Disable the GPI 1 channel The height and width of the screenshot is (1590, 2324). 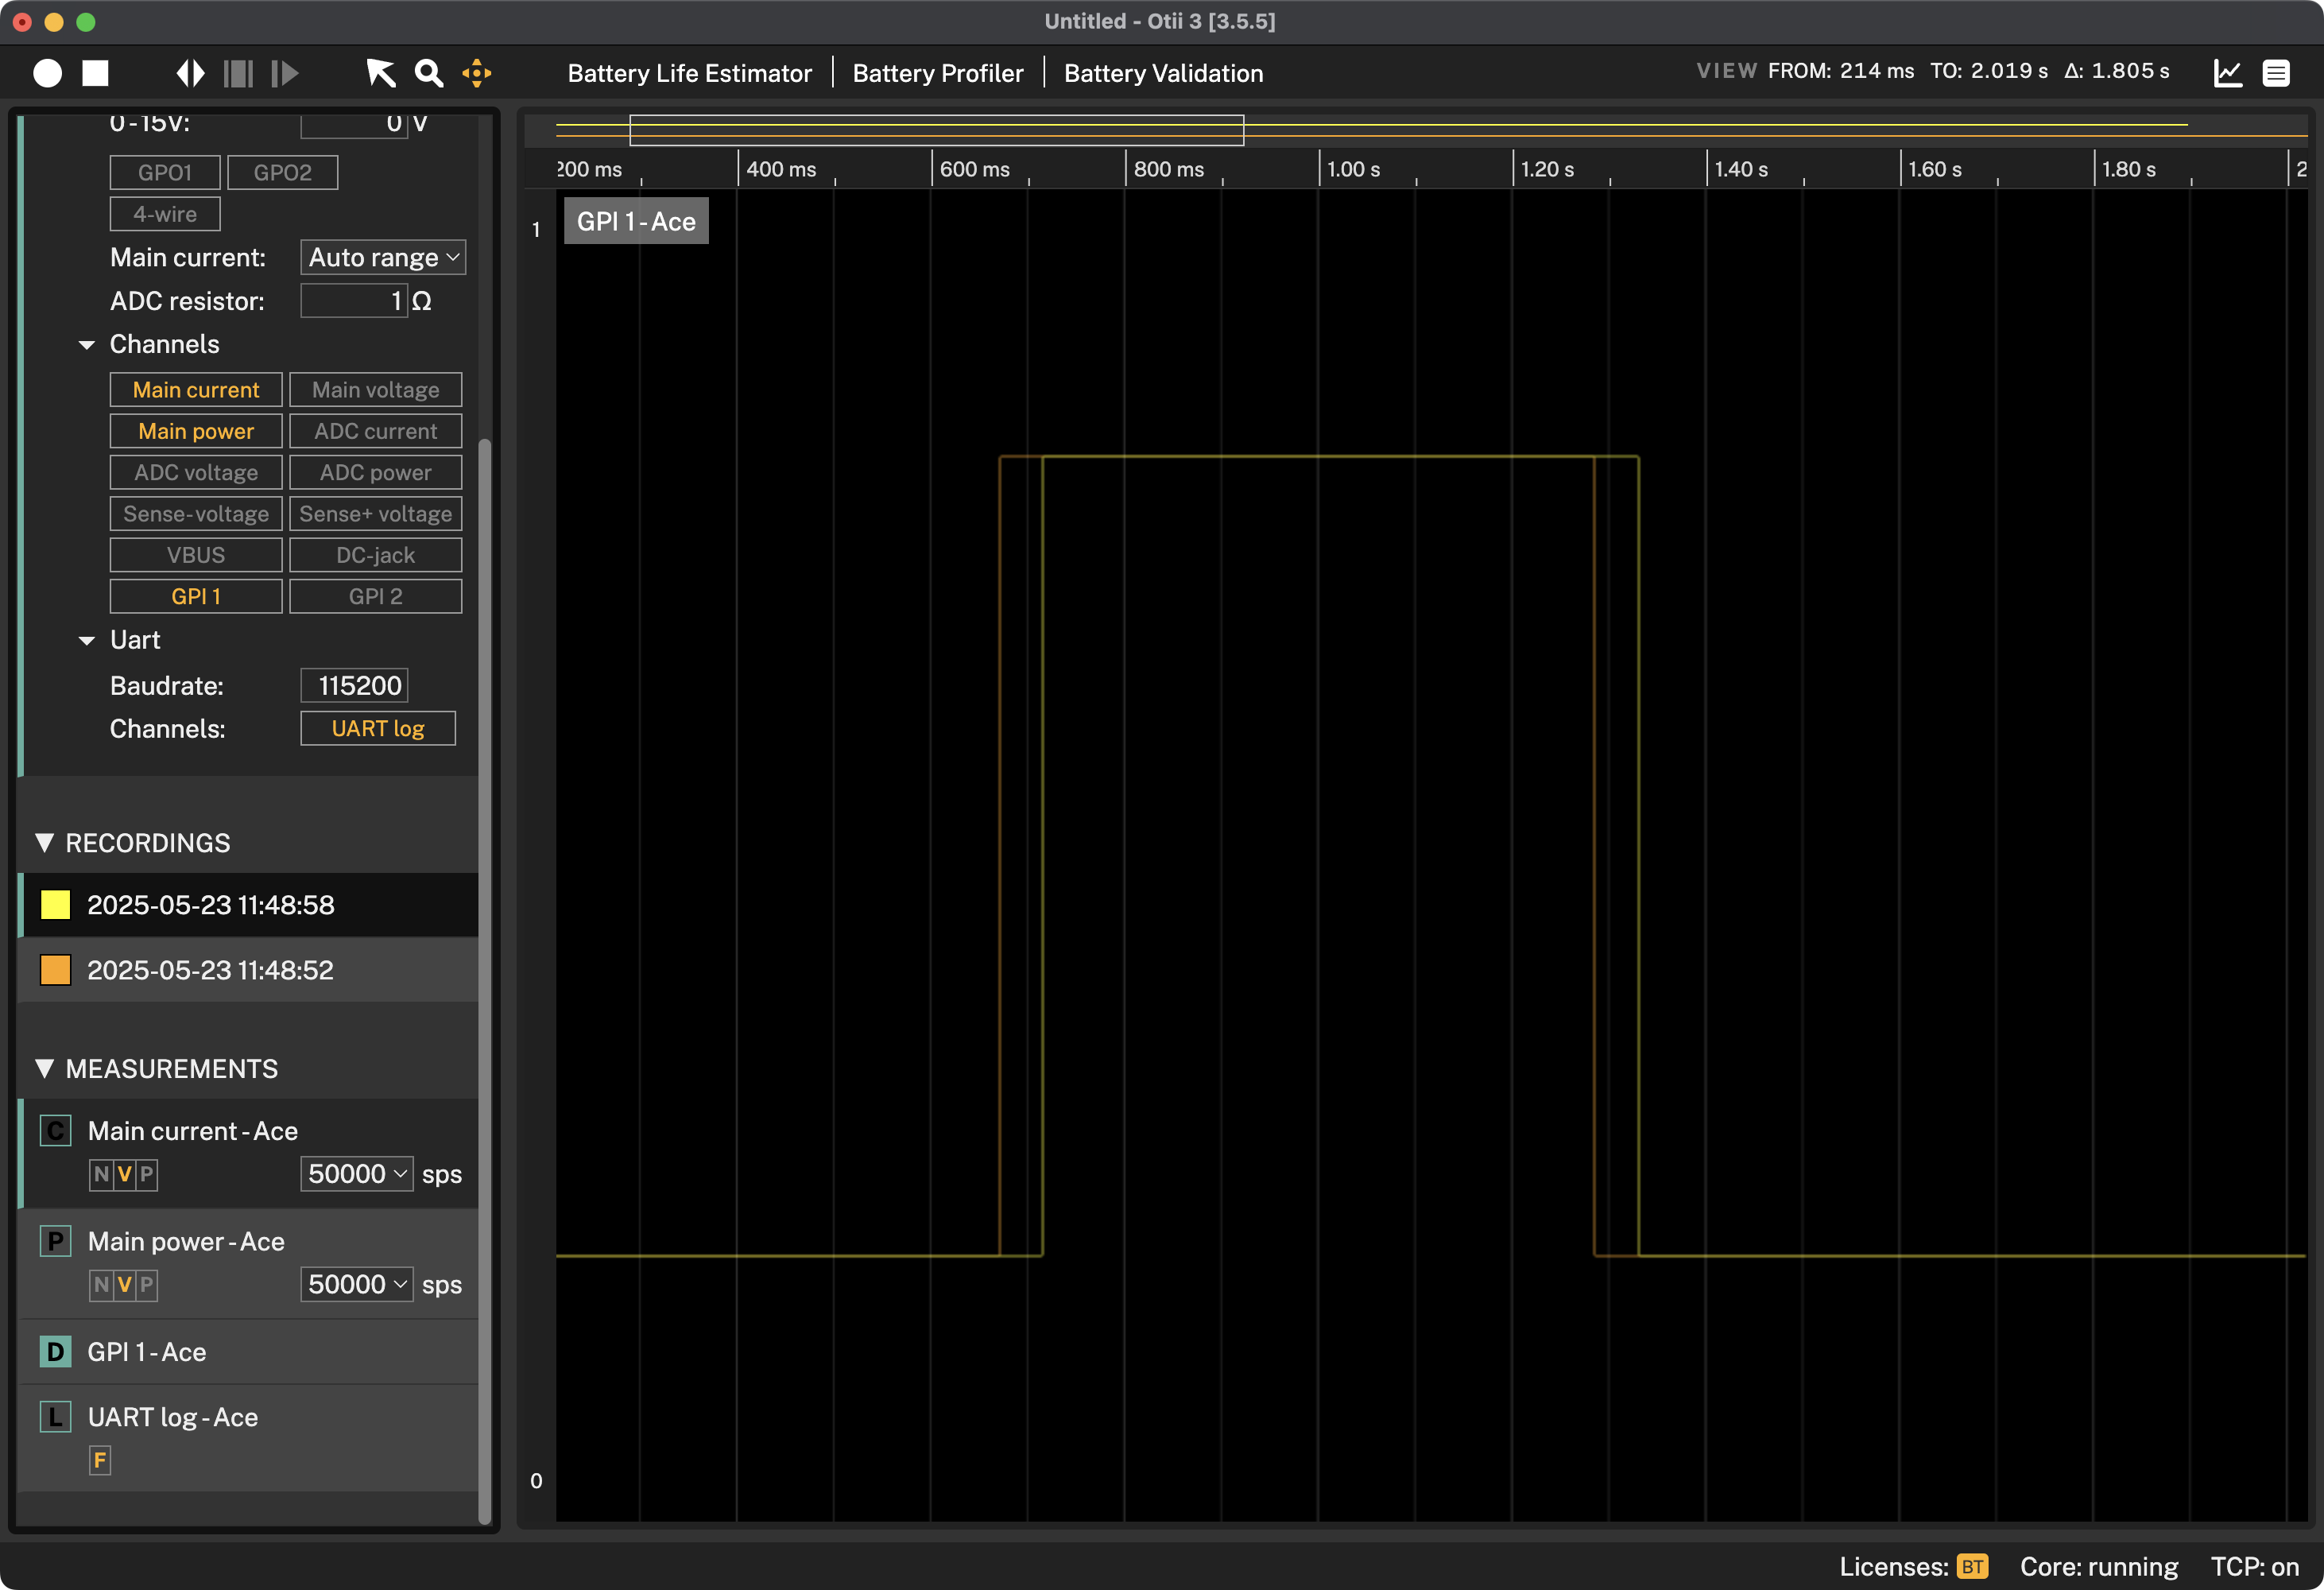[196, 596]
